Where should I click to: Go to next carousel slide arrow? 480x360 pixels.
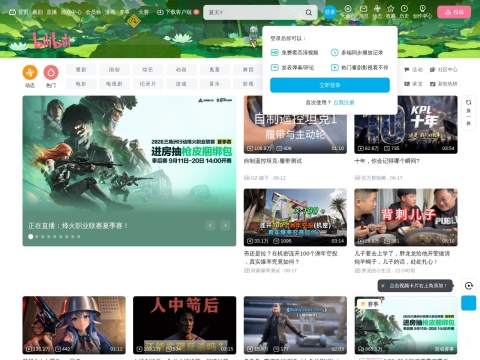[226, 226]
